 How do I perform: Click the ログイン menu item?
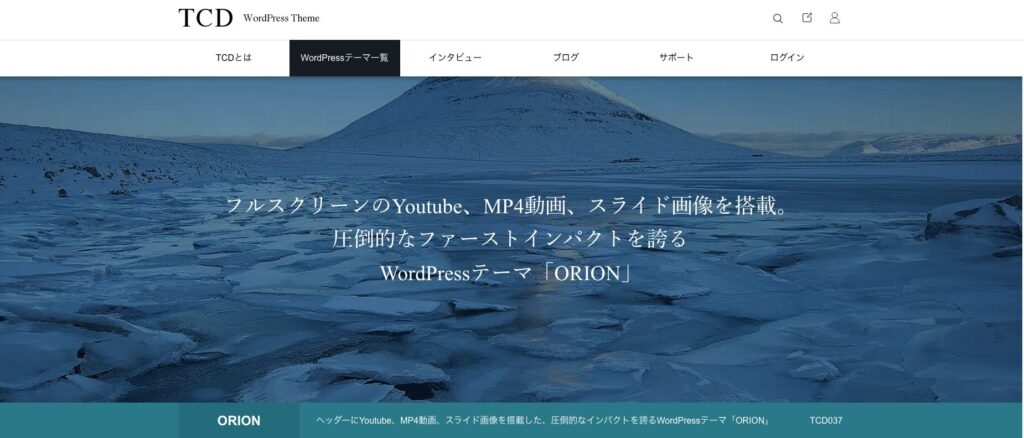tap(787, 57)
